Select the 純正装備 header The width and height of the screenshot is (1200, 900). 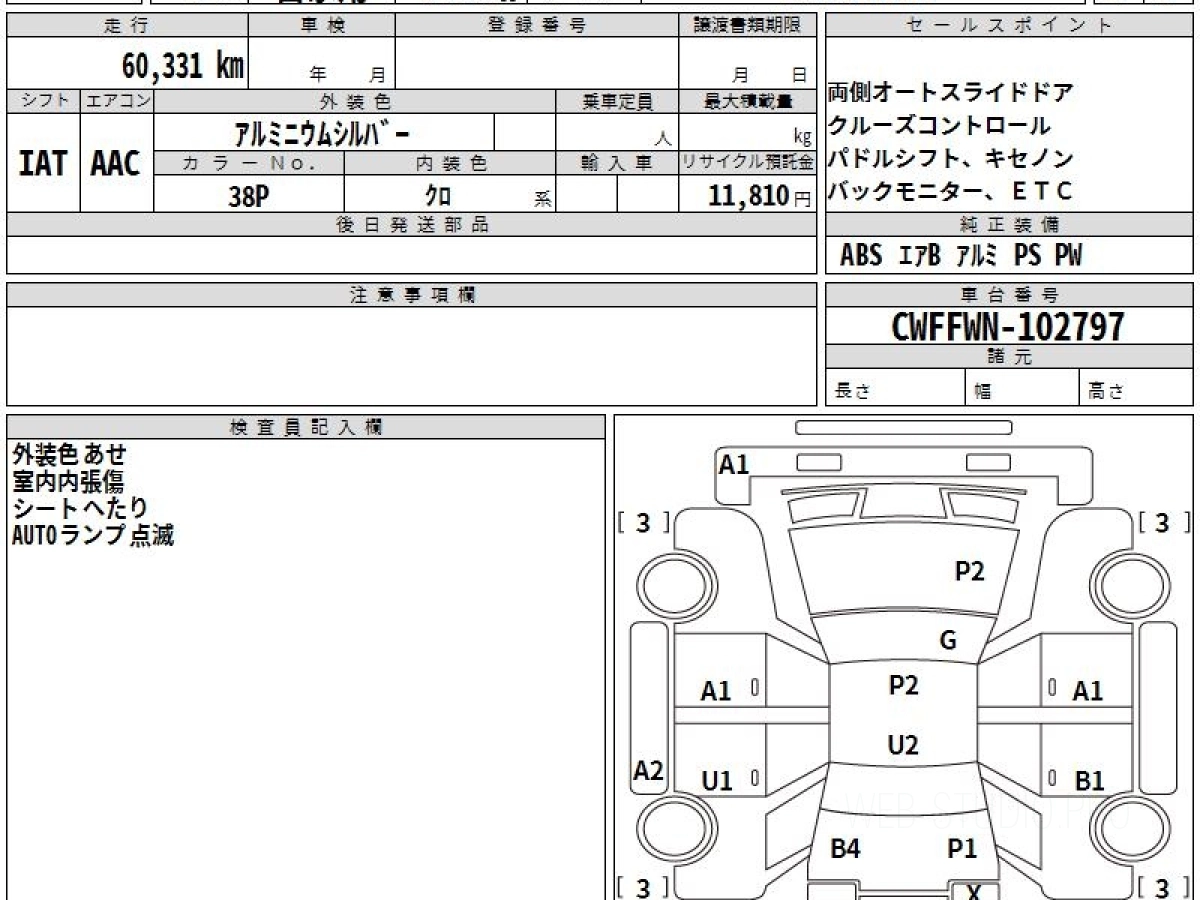click(x=1010, y=225)
